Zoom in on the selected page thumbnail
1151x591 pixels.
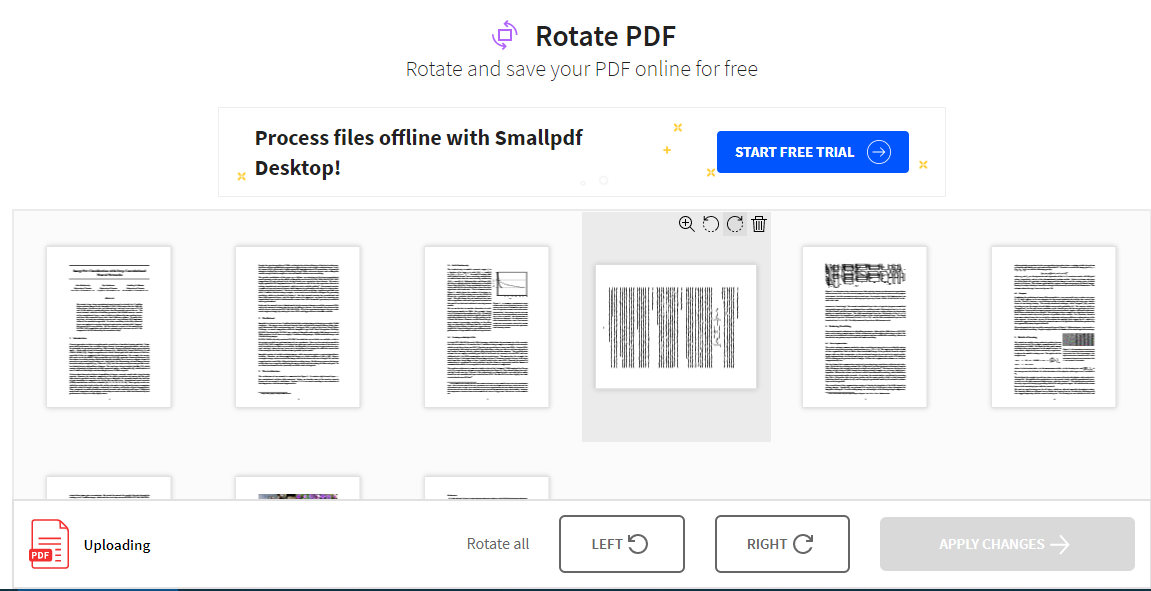pos(686,224)
